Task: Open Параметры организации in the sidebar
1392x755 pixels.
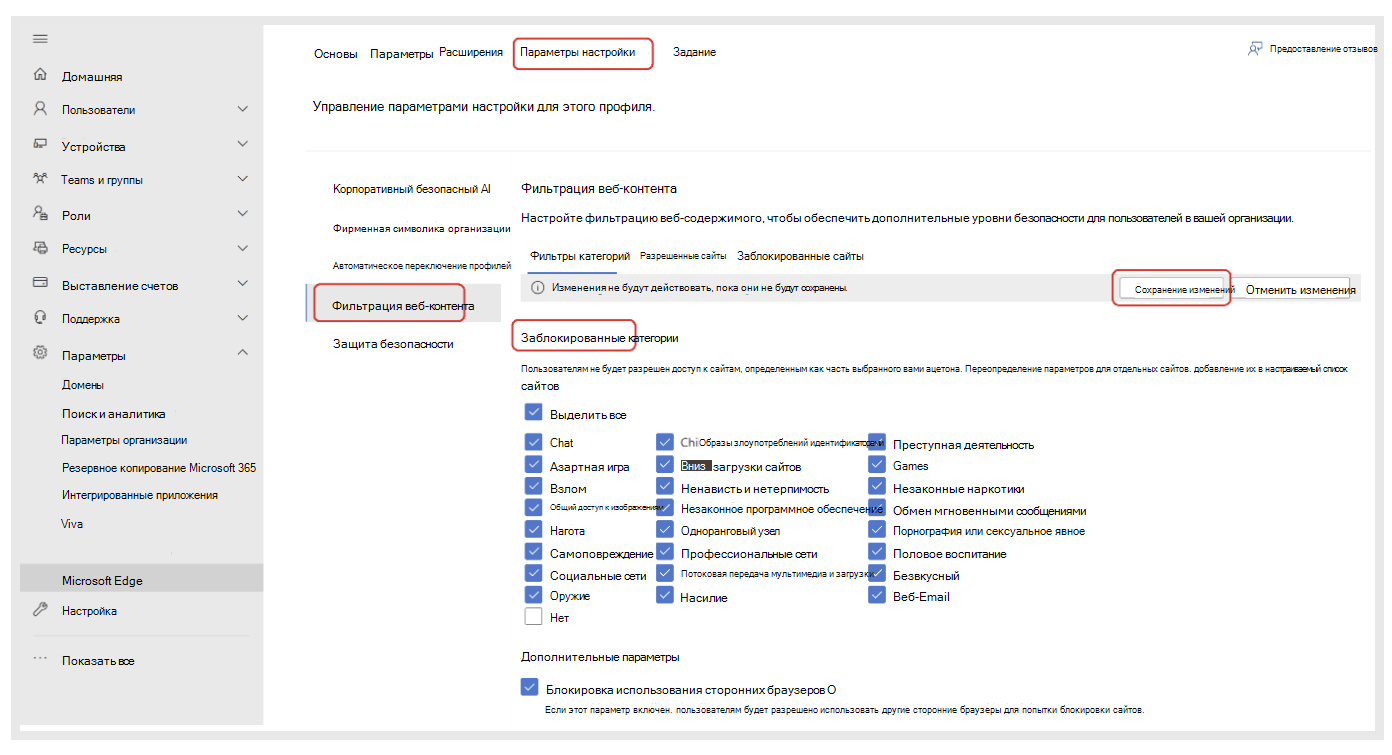Action: [x=124, y=440]
